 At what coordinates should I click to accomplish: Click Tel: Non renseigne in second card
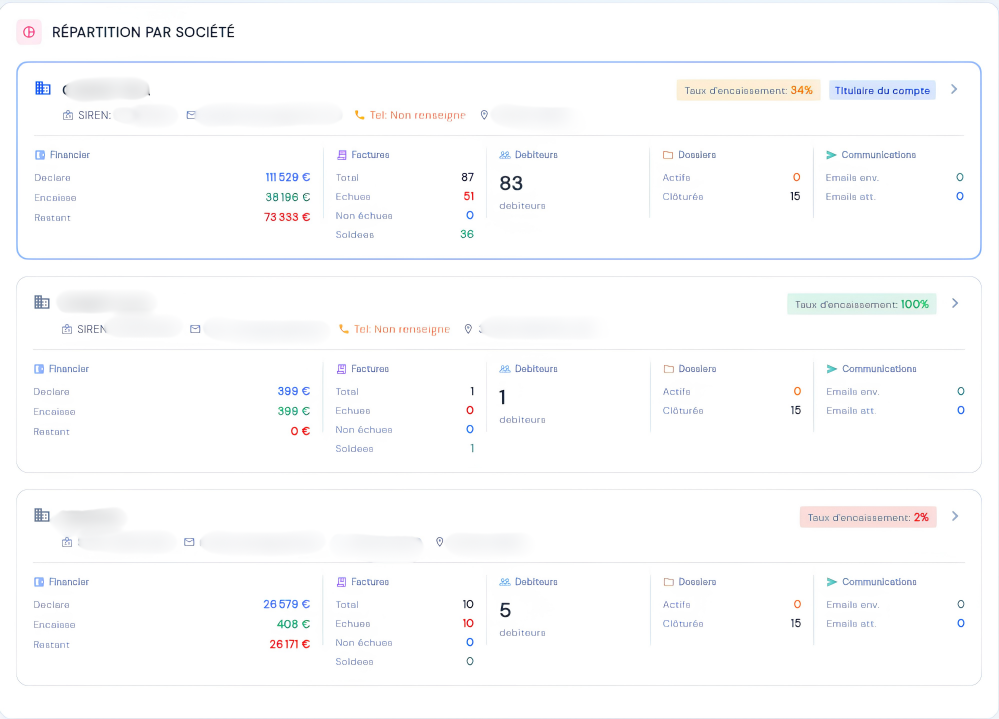click(402, 329)
